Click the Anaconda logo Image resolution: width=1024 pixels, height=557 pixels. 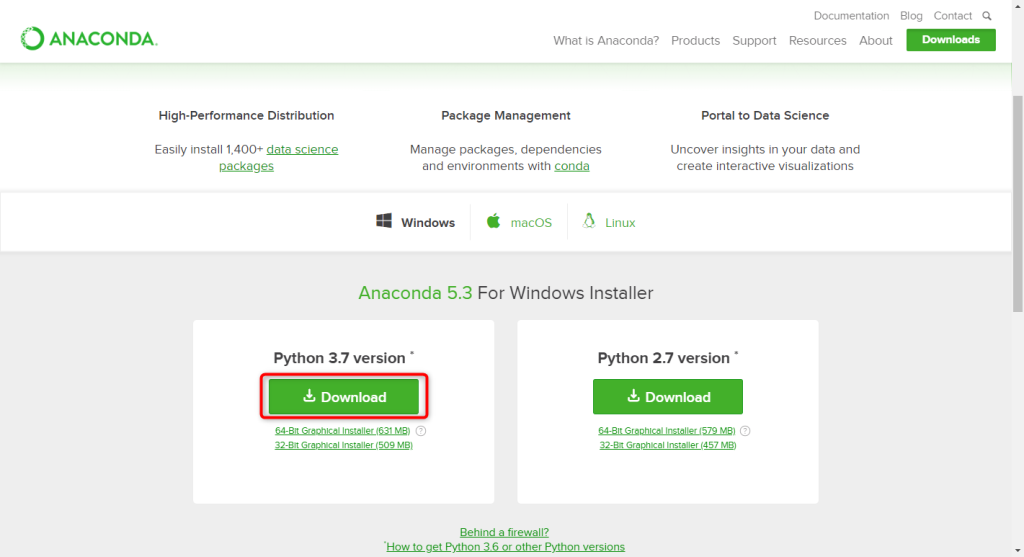click(x=89, y=39)
